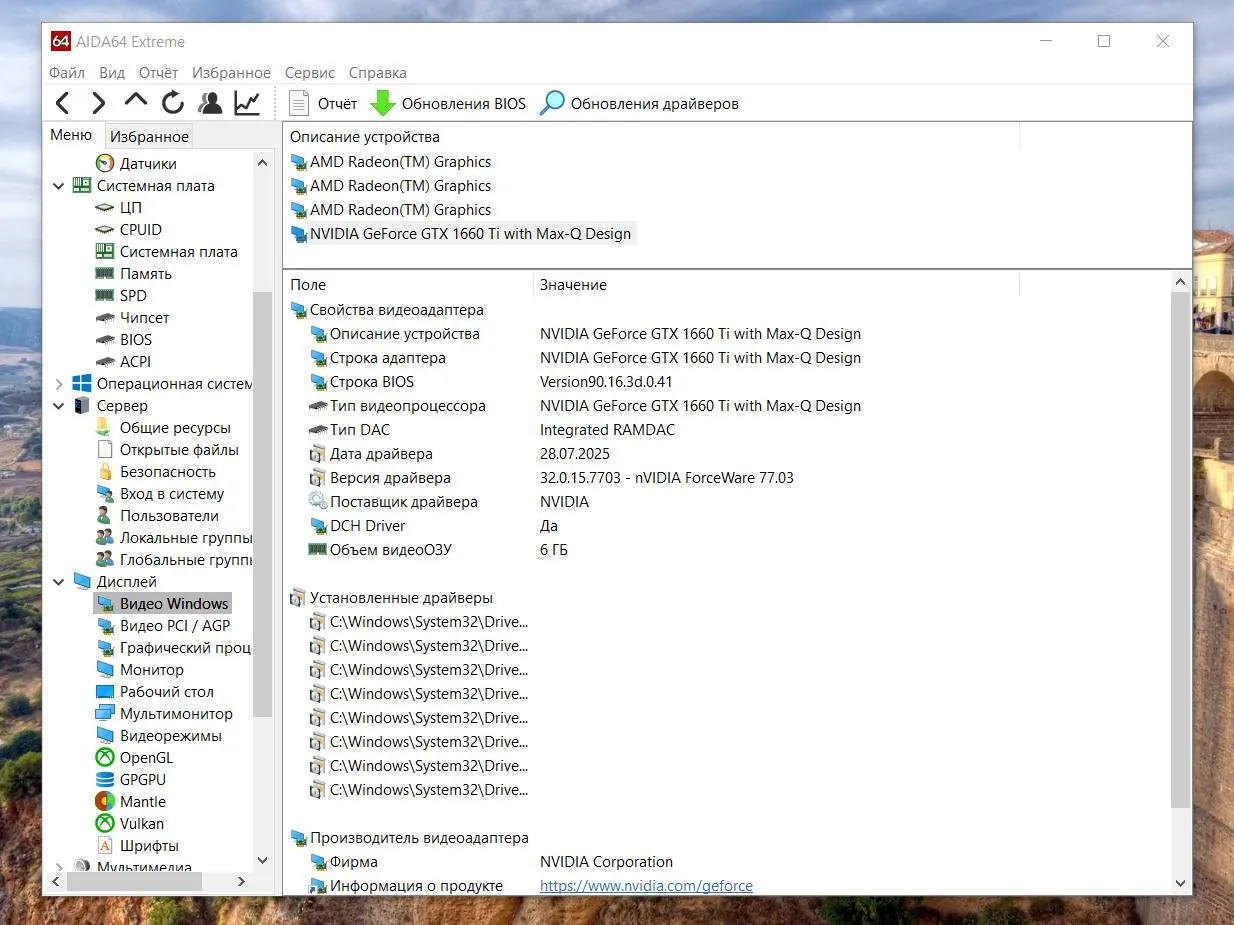Select SPD in the tree
This screenshot has height=925, width=1234.
121,295
